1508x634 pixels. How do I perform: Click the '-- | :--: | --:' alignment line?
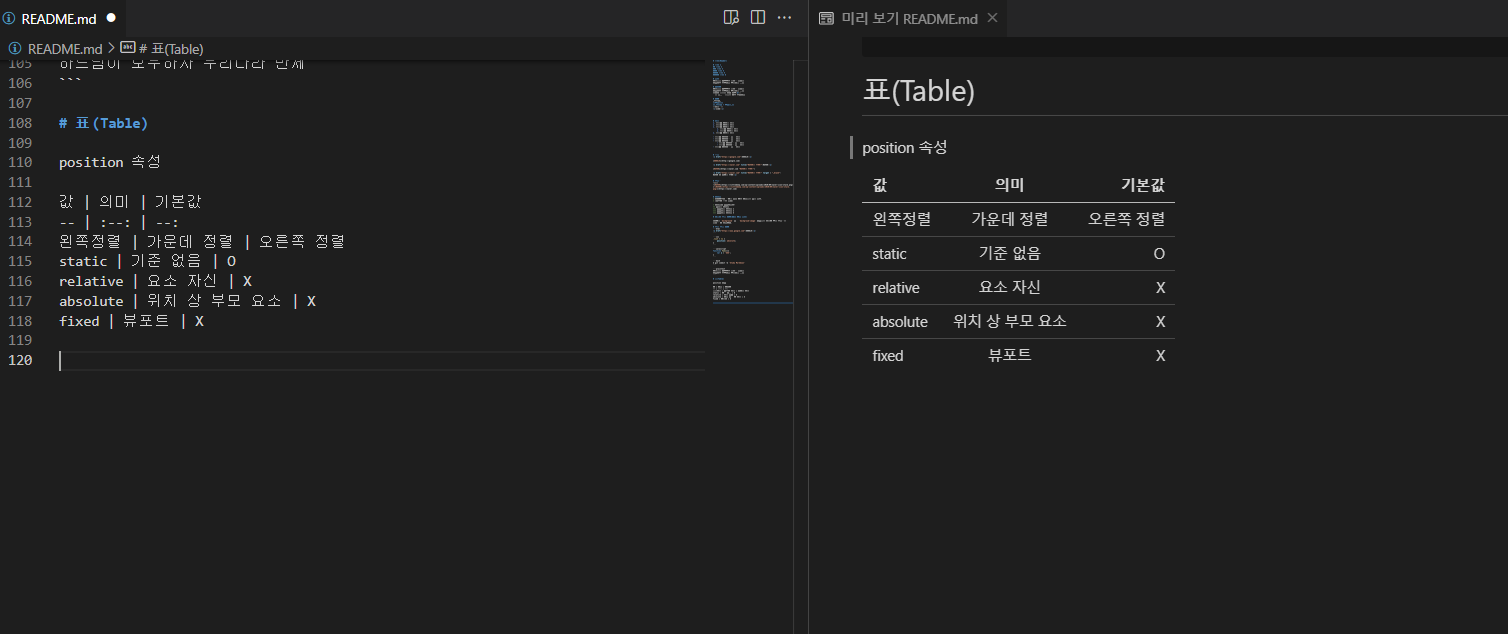pos(119,222)
